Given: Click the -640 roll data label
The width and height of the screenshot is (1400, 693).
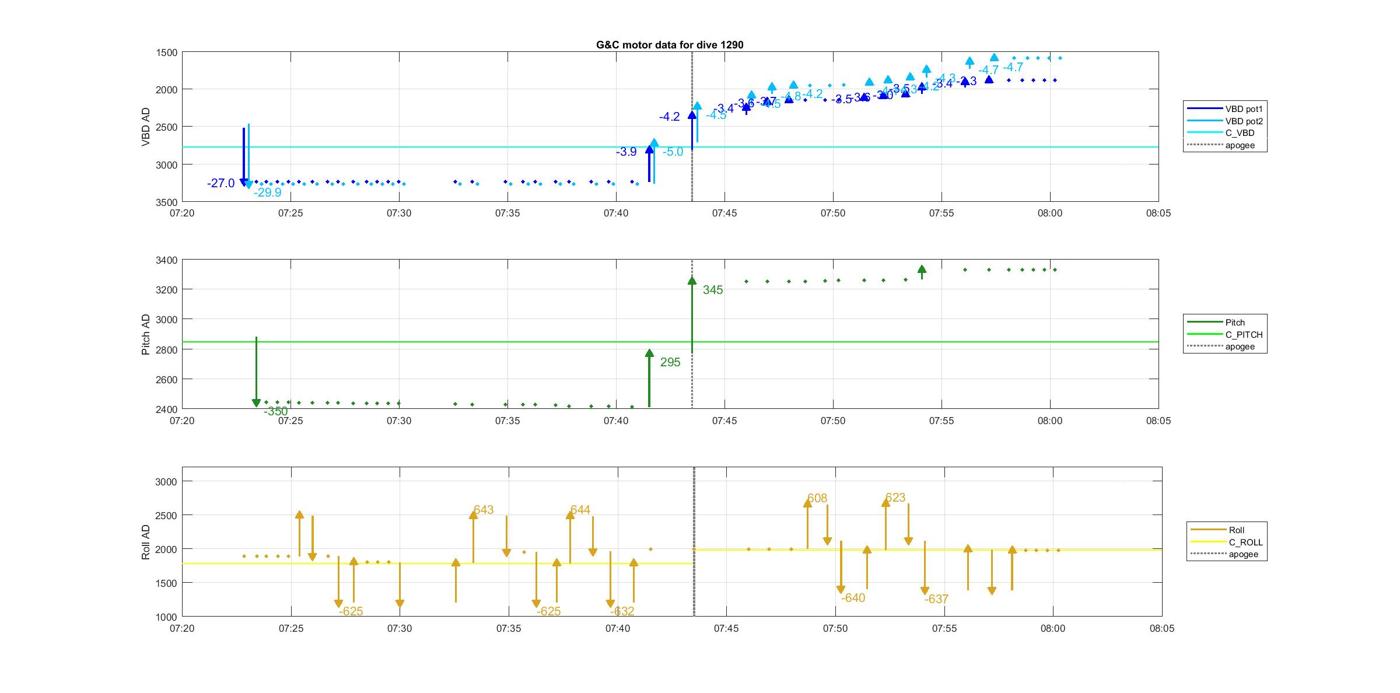Looking at the screenshot, I should [x=853, y=598].
